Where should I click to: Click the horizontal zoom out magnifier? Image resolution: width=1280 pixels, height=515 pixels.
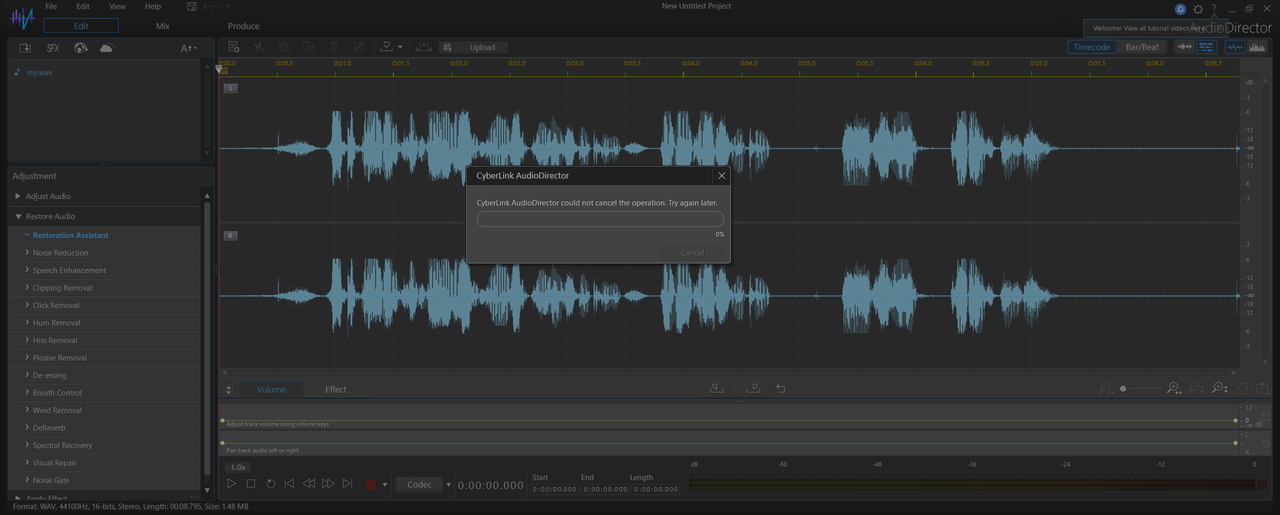[1105, 388]
